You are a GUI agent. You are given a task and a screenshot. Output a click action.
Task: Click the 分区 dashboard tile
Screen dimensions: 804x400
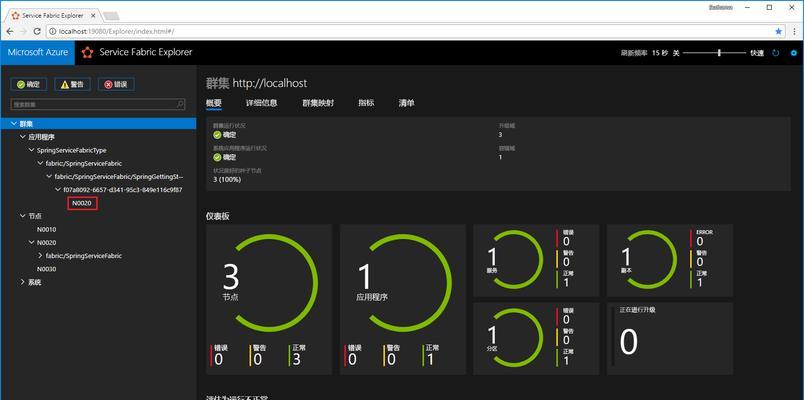point(536,338)
